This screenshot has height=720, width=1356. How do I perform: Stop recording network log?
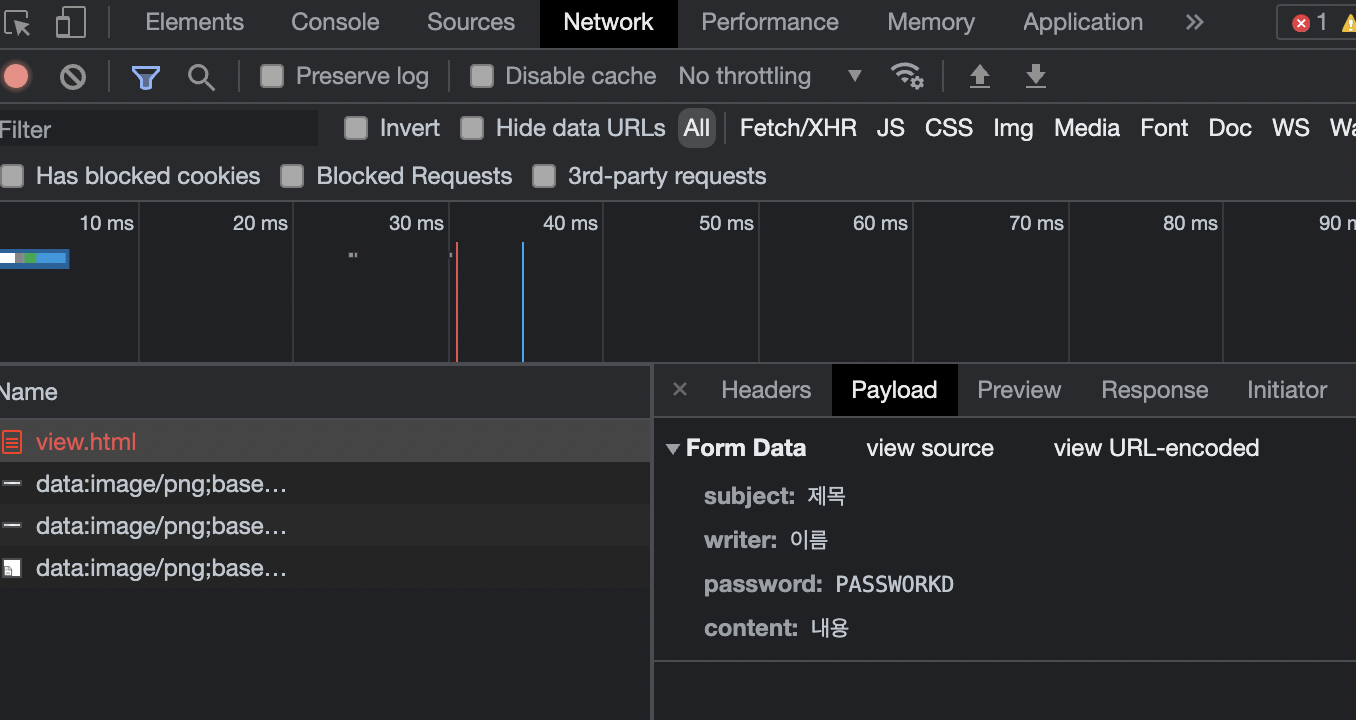click(16, 76)
